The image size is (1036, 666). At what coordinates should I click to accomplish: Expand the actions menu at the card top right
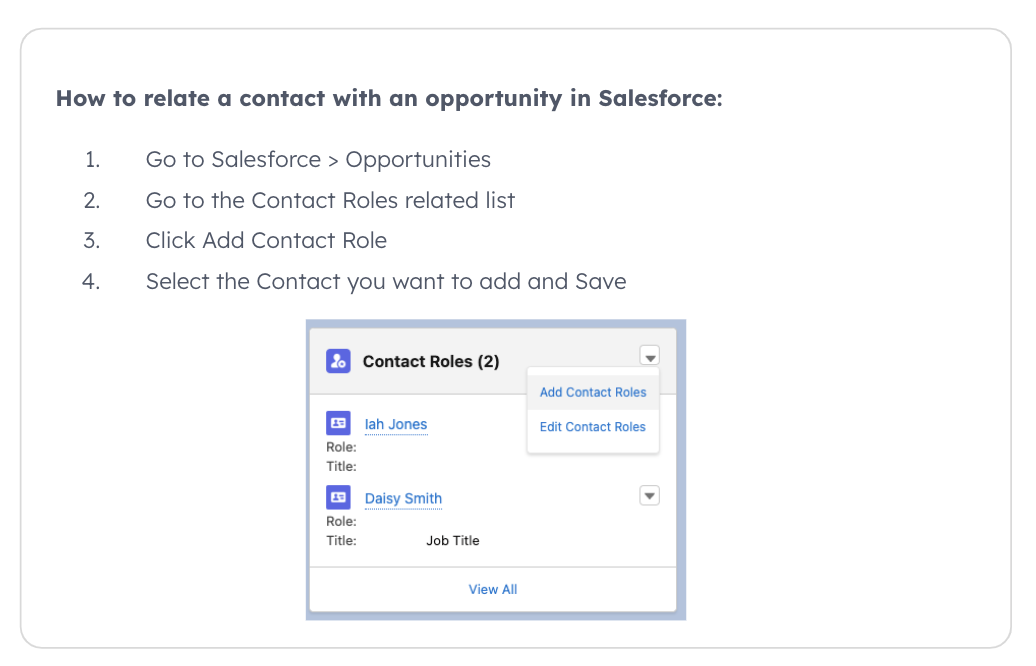tap(650, 355)
